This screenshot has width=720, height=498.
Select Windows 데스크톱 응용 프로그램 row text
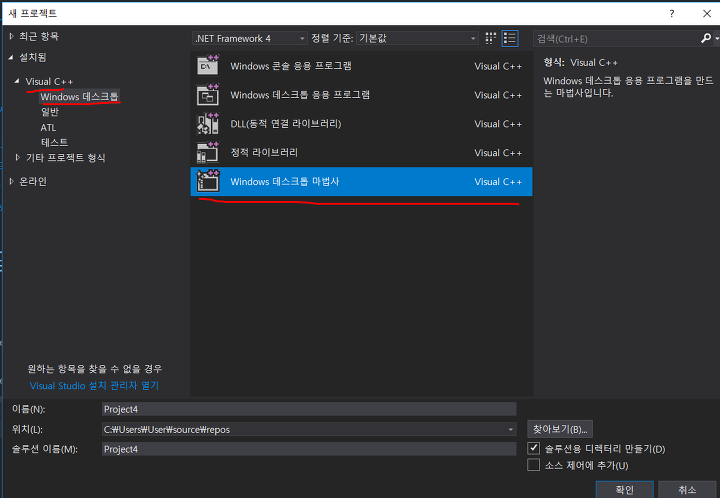300,95
